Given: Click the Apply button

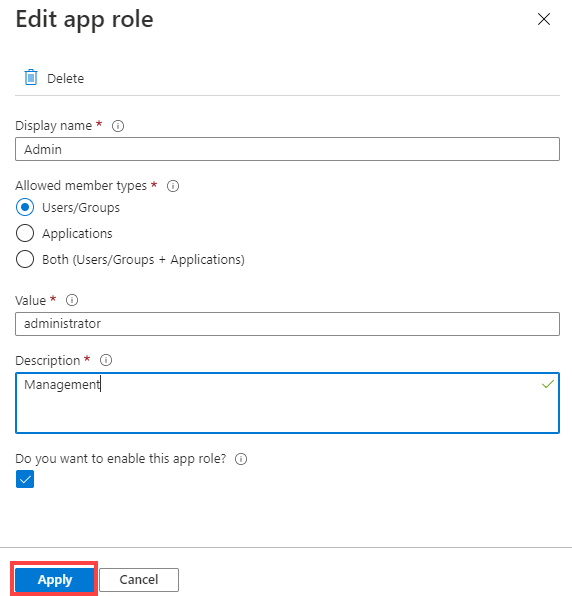Looking at the screenshot, I should tap(55, 579).
